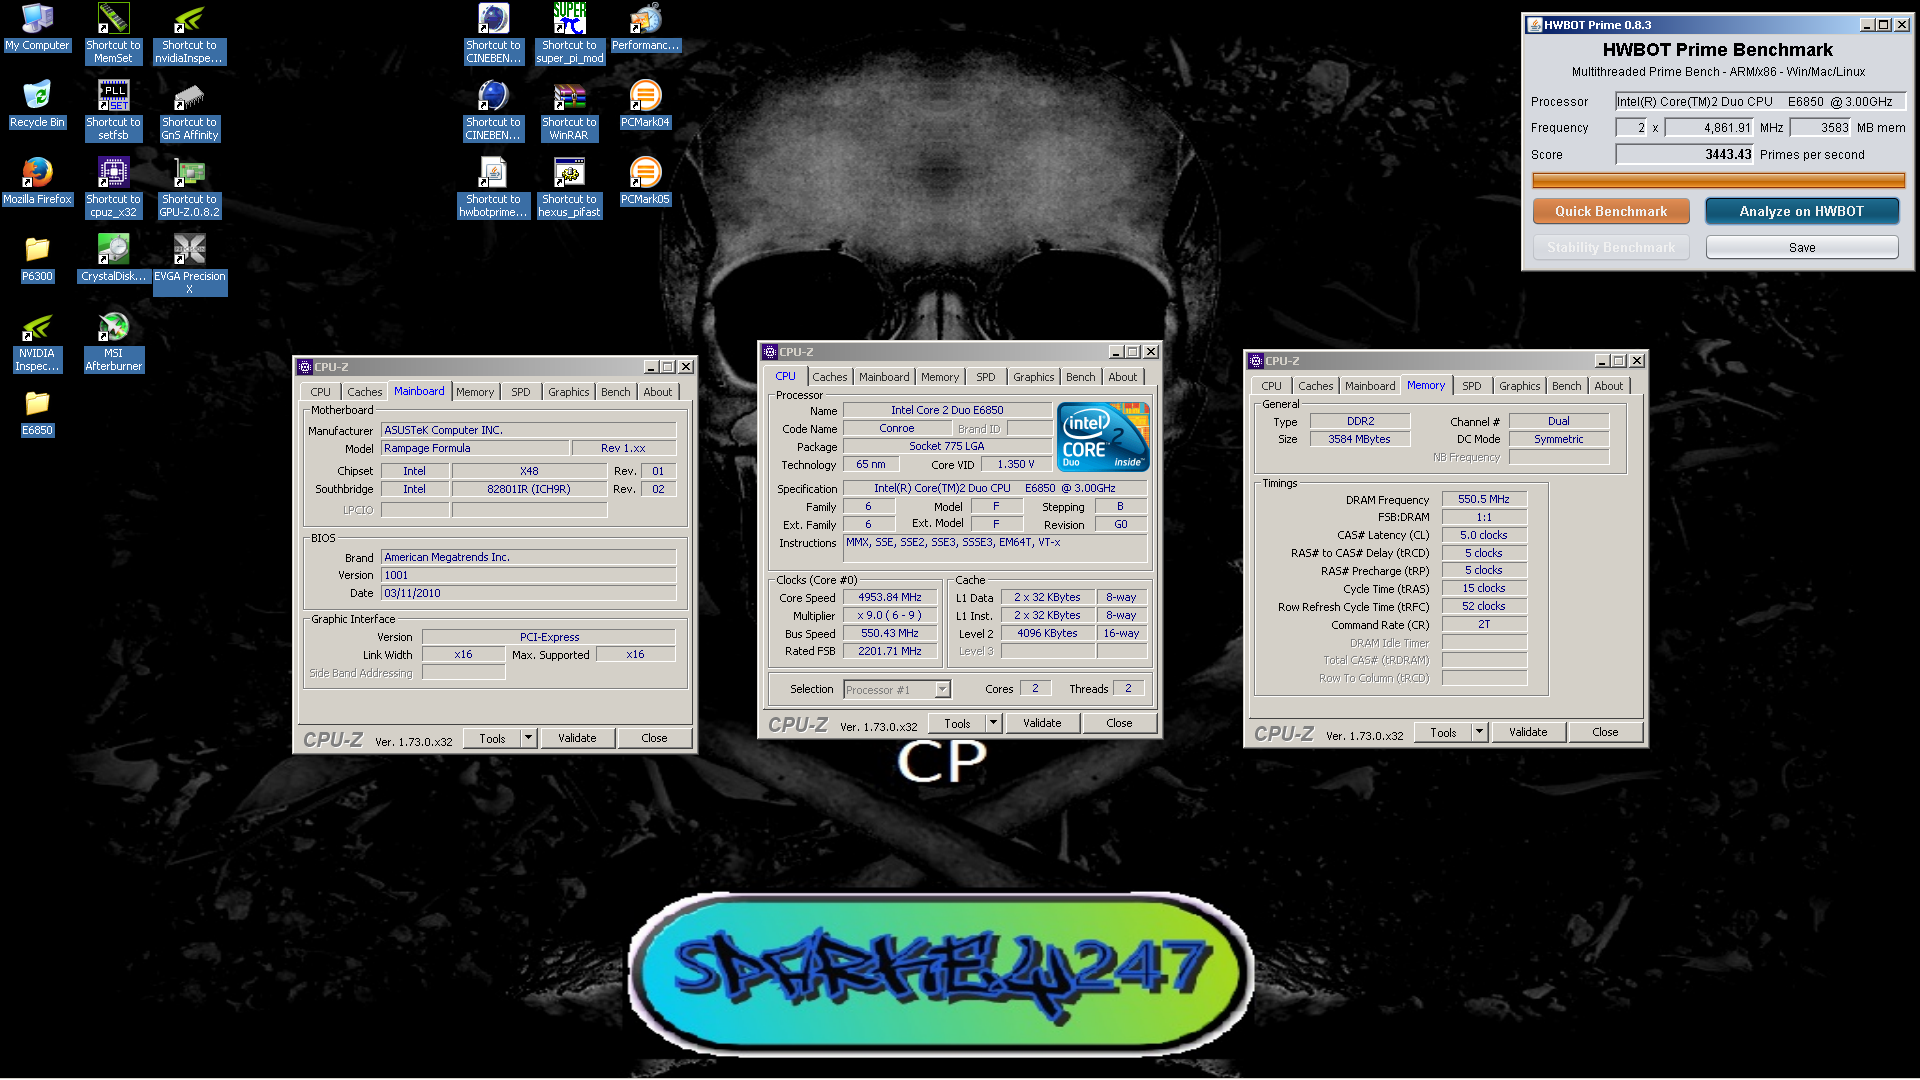Click Memory tab in center CPU-Z window
Image resolution: width=1920 pixels, height=1080 pixels.
pyautogui.click(x=939, y=377)
